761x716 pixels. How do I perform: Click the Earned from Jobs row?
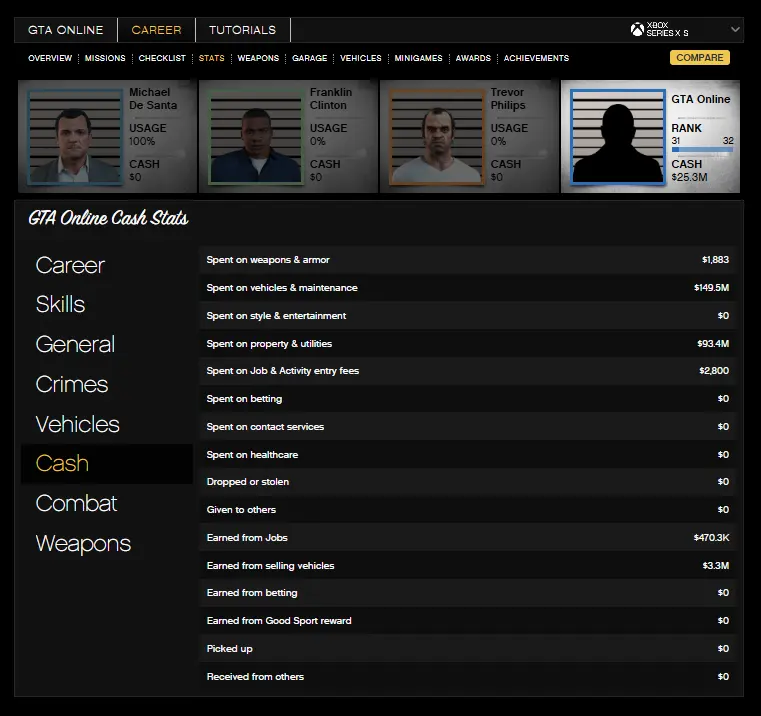click(467, 538)
